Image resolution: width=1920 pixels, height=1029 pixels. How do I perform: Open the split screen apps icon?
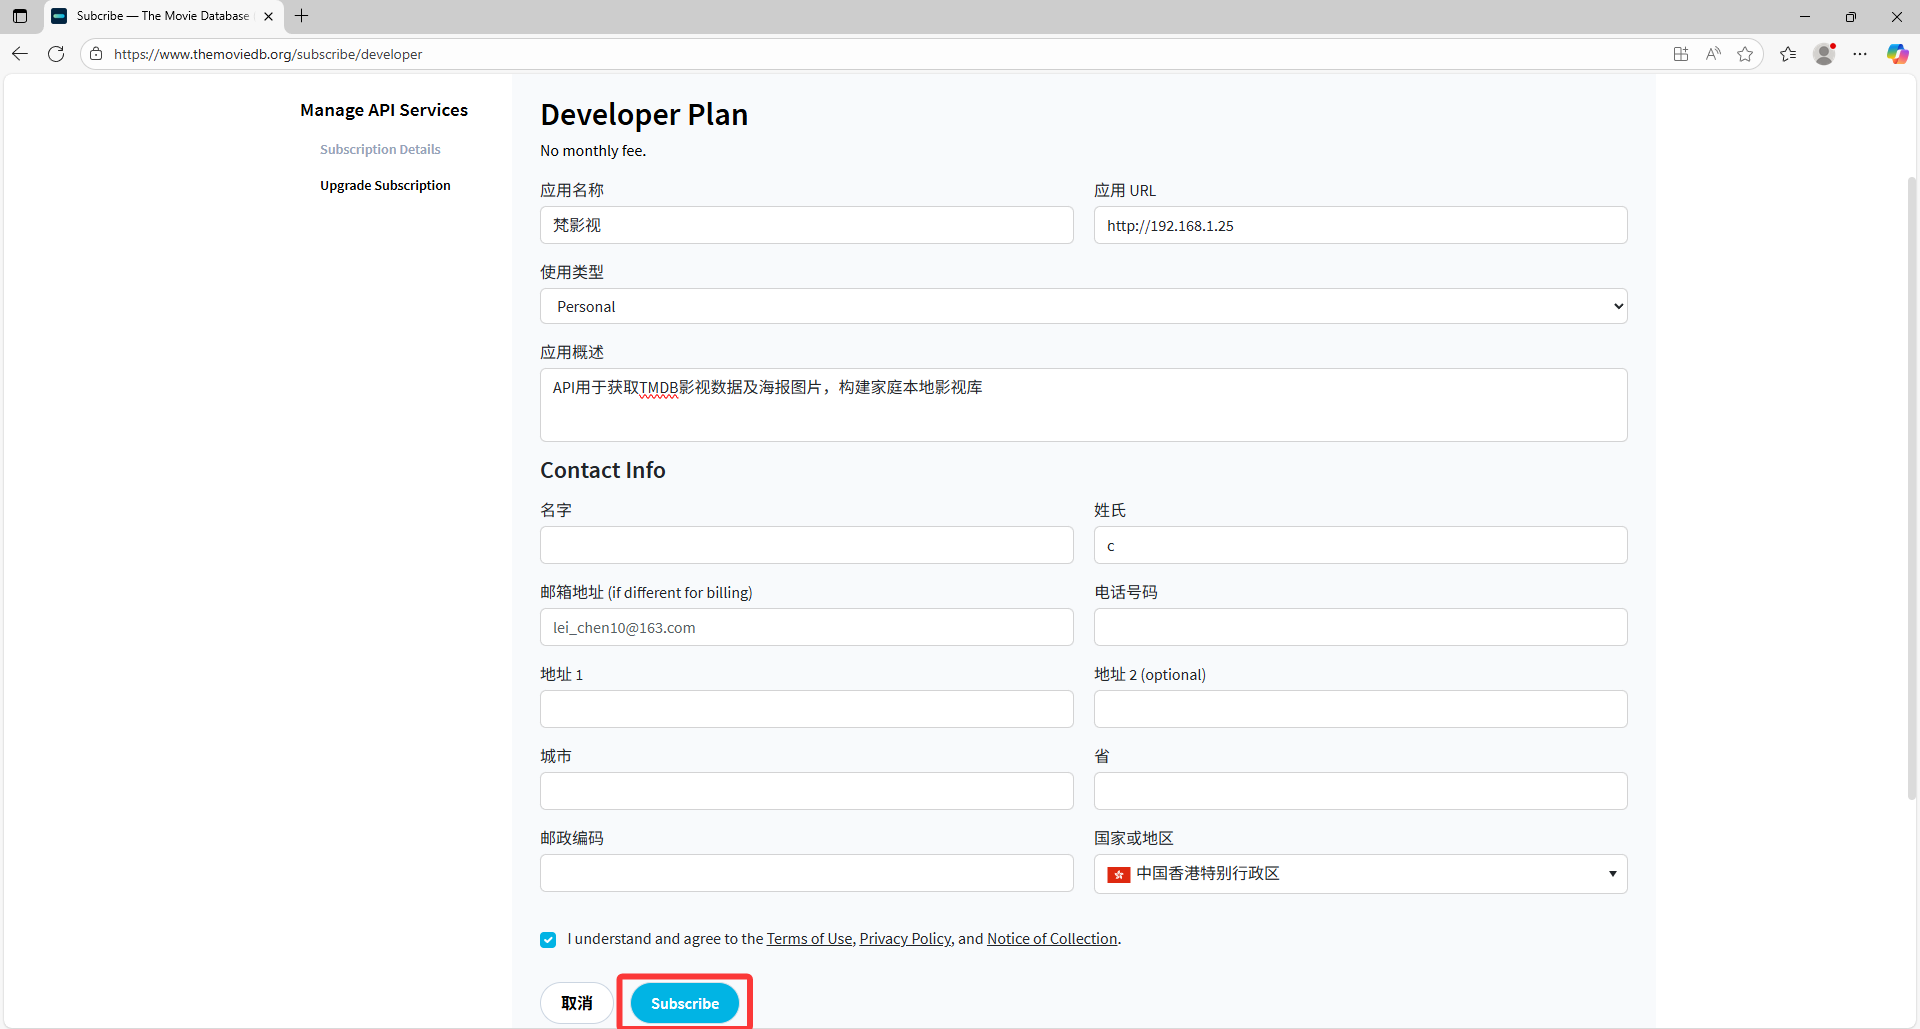point(1681,54)
